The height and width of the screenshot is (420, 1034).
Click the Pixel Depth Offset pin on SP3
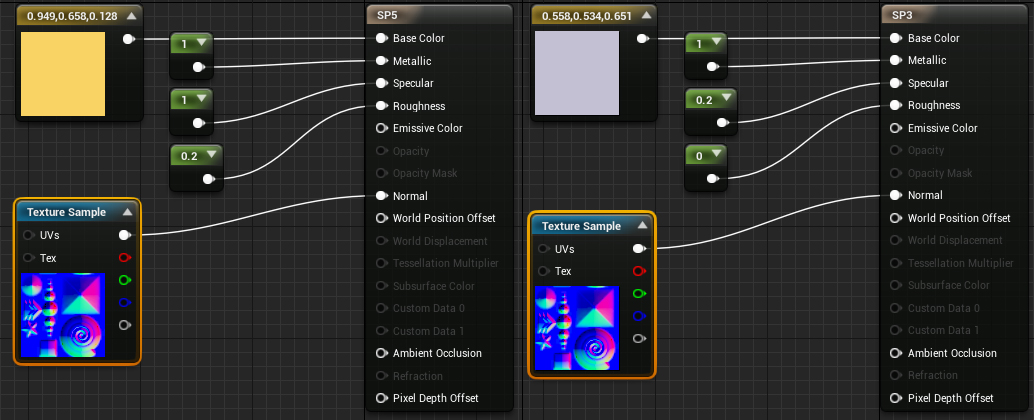[x=896, y=398]
